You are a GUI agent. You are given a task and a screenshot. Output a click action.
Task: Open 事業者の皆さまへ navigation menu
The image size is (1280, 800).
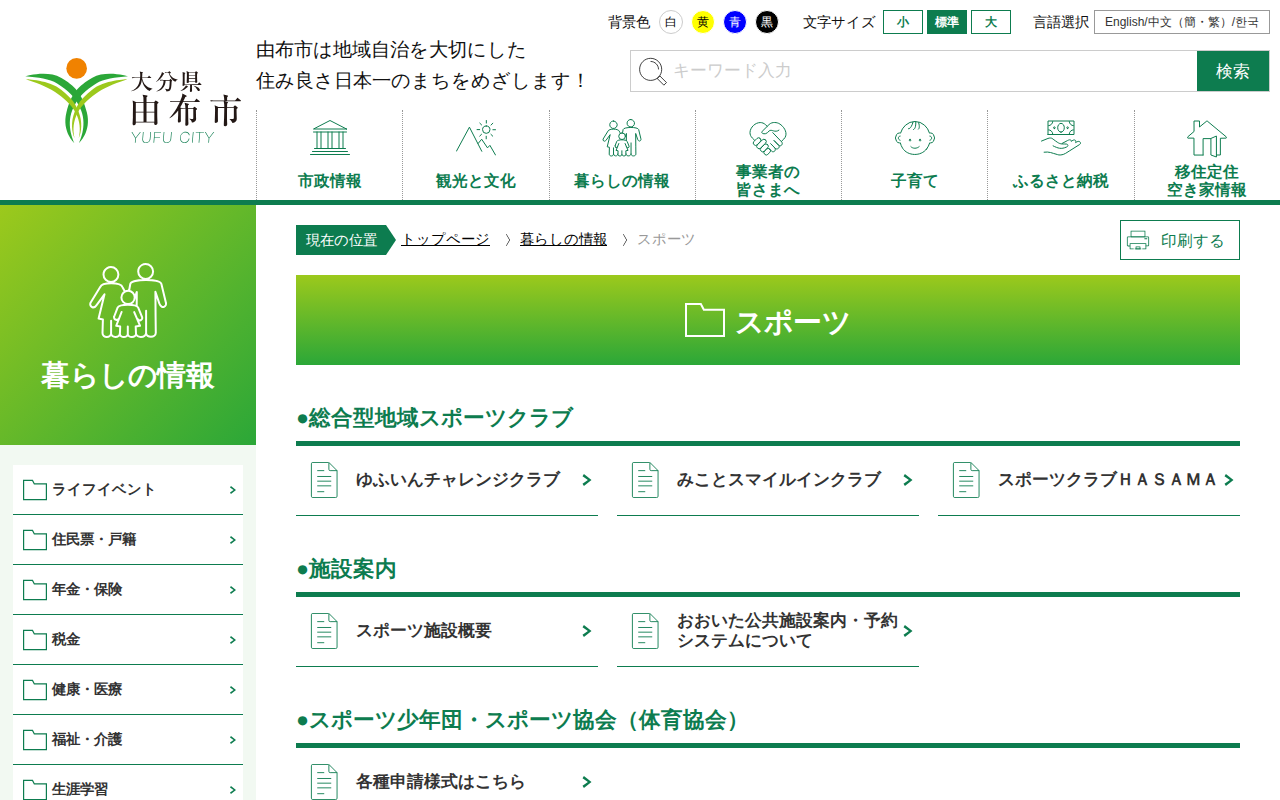(x=768, y=155)
